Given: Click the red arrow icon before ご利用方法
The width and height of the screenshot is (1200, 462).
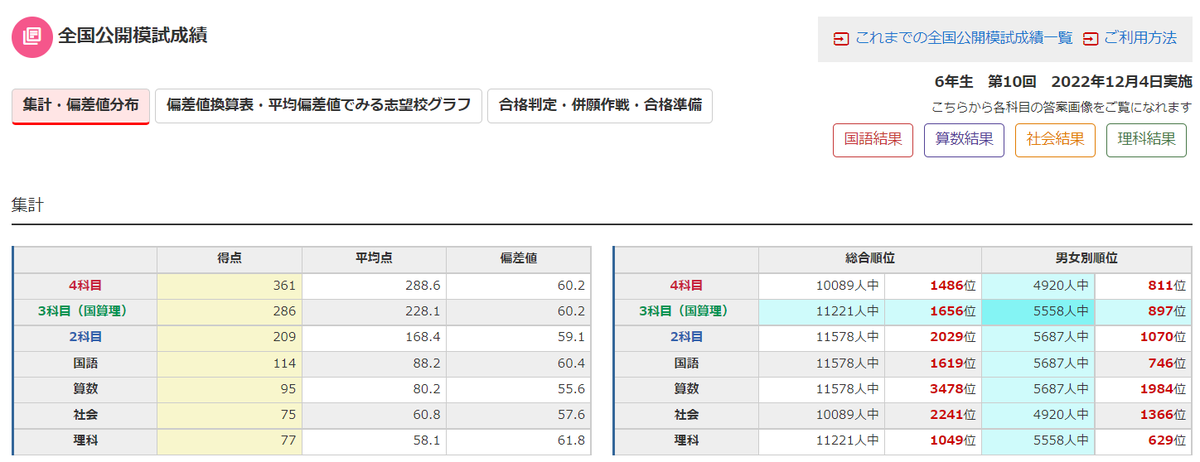Looking at the screenshot, I should click(x=1090, y=38).
